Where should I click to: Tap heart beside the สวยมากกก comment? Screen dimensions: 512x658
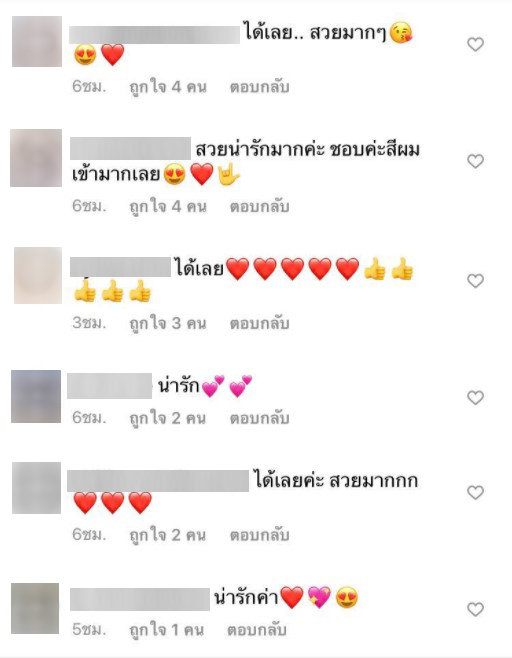point(475,492)
